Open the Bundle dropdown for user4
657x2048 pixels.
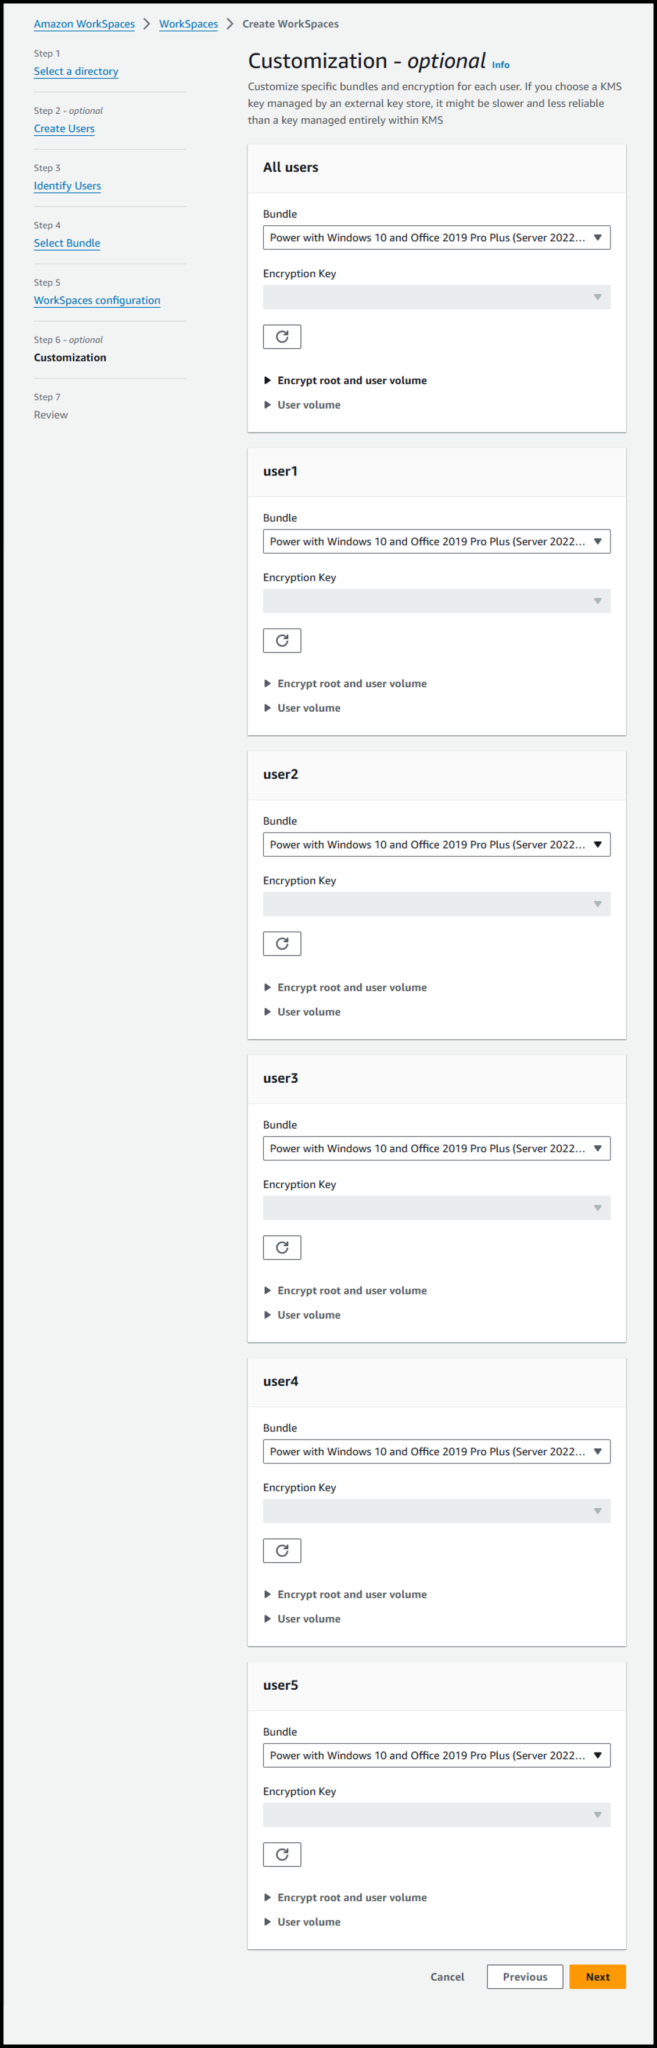tap(436, 1450)
